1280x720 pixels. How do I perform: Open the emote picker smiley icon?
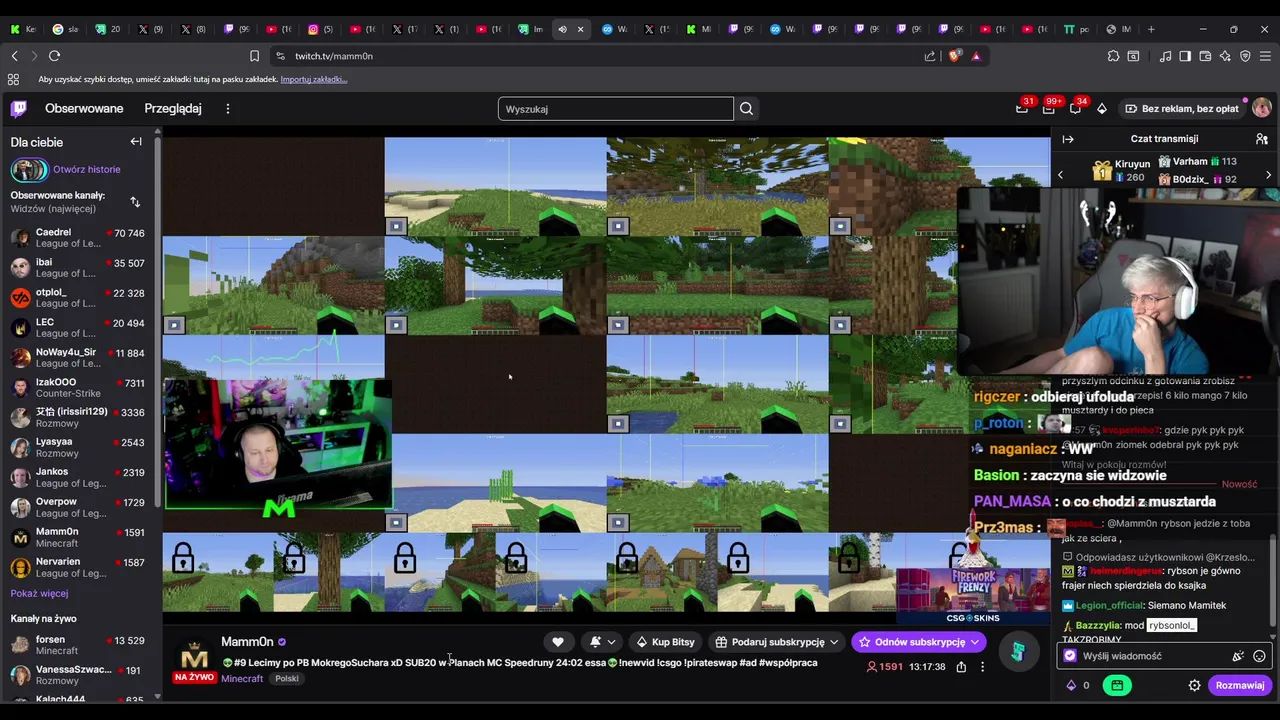pyautogui.click(x=1259, y=656)
